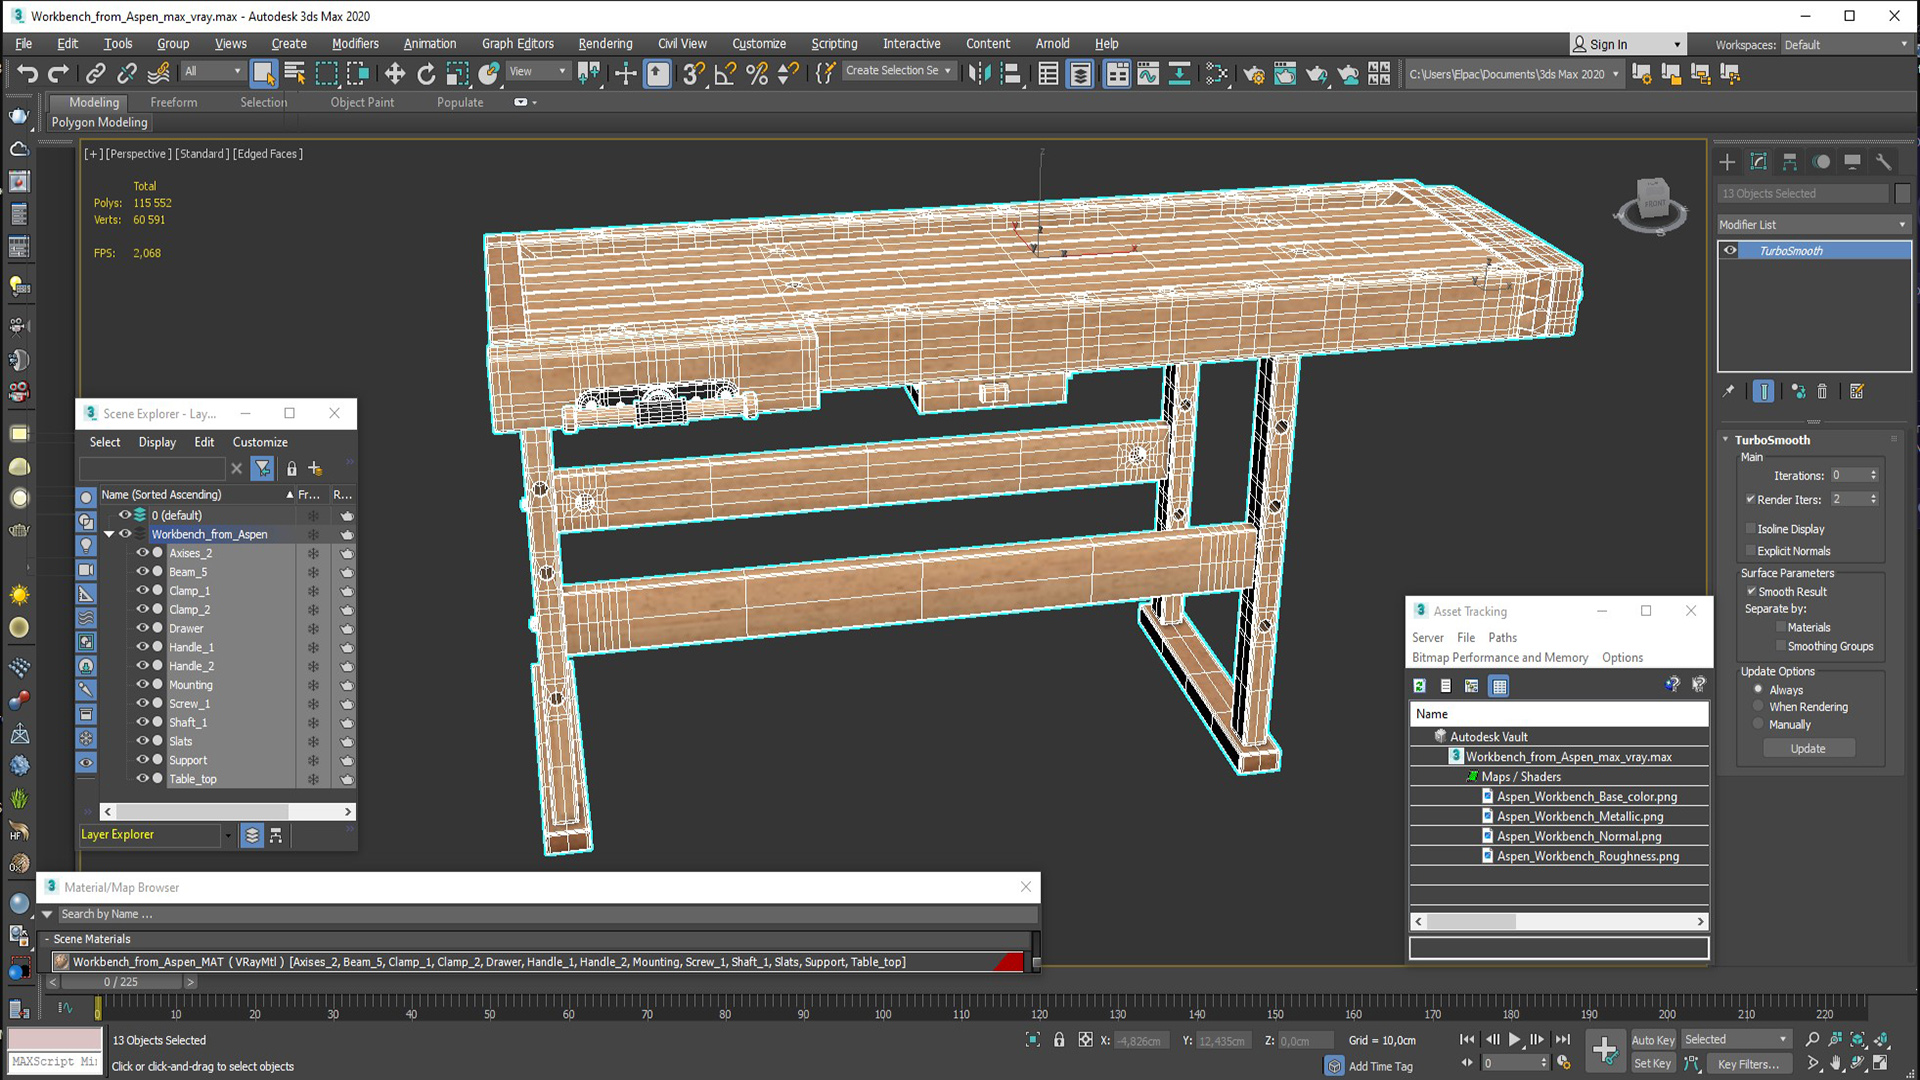The image size is (1920, 1080).
Task: Click the Undo arrow icon
Action: click(x=27, y=73)
